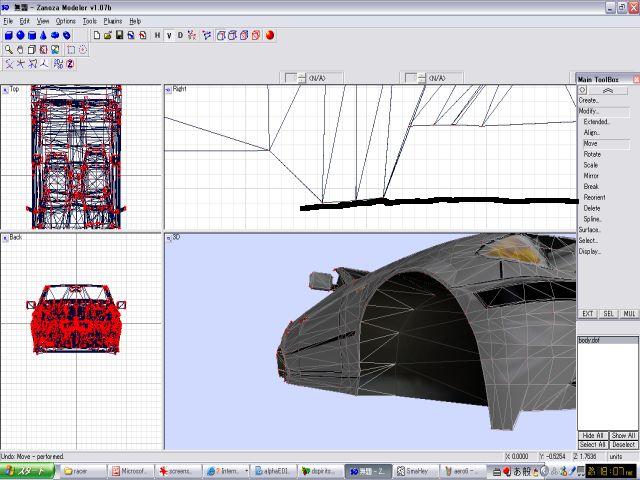Click the Open folder toolbar icon

click(x=107, y=35)
